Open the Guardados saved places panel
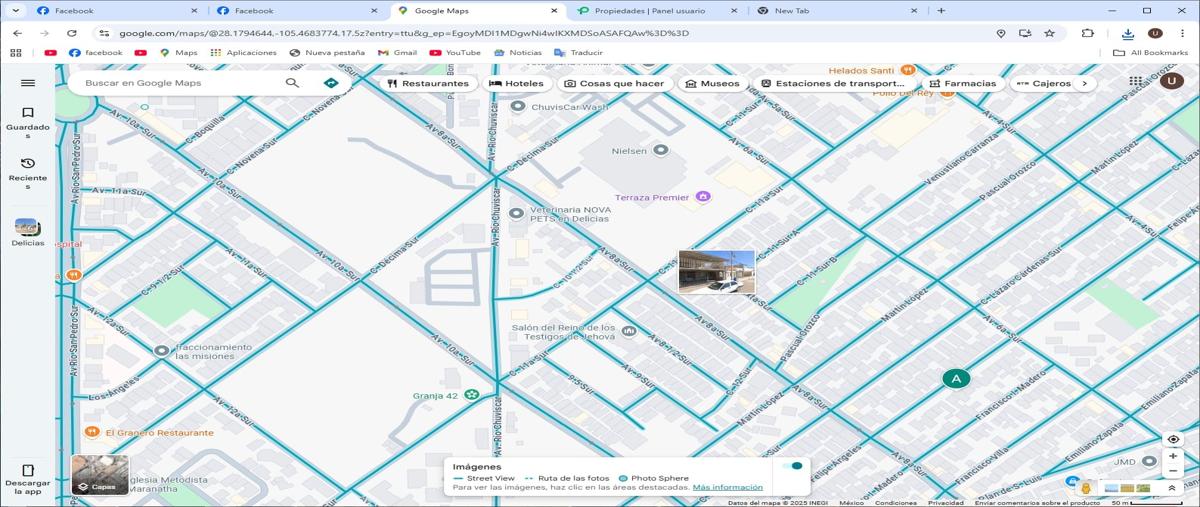Image resolution: width=1200 pixels, height=507 pixels. [28, 119]
